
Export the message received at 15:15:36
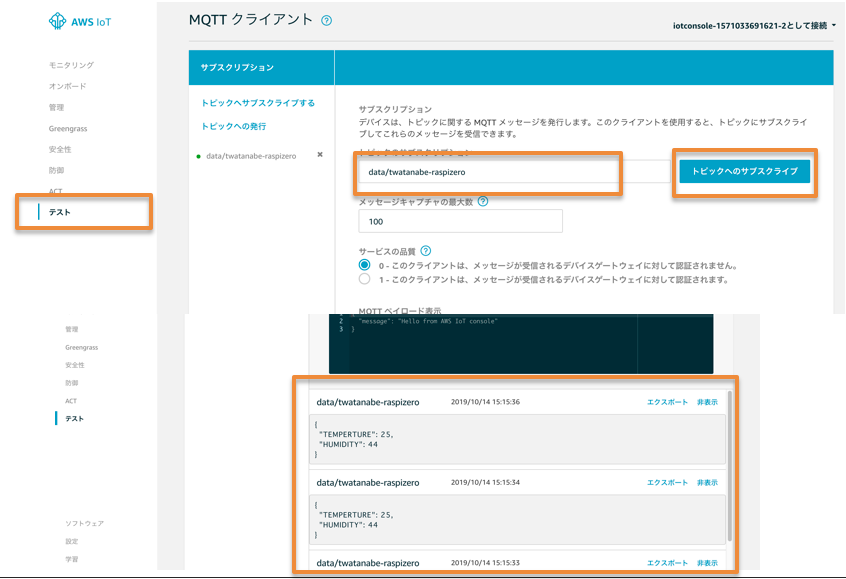pos(667,402)
